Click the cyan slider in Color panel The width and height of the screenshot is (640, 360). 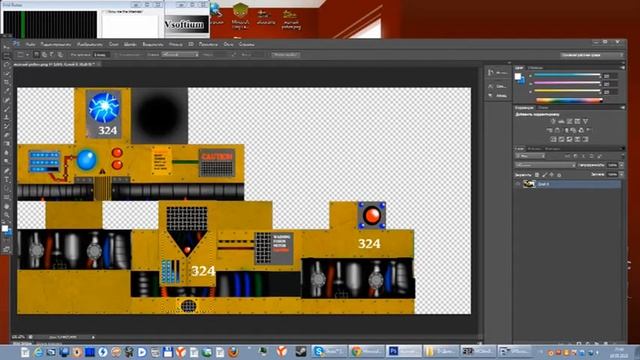tap(567, 75)
